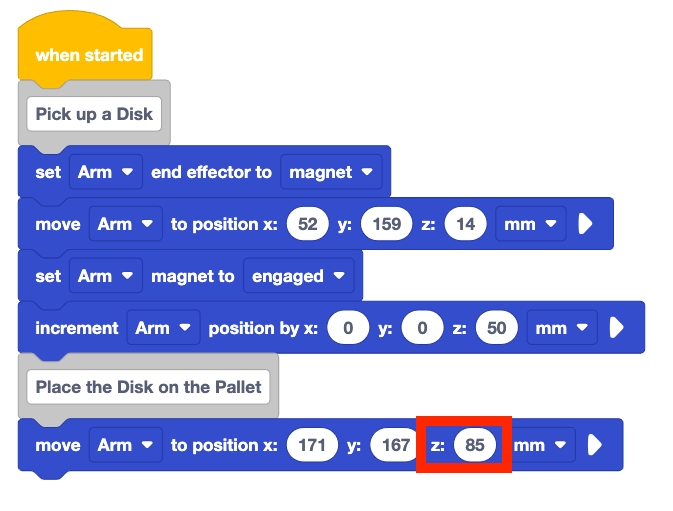Open mm units dropdown in first move block
The height and width of the screenshot is (511, 673).
(531, 224)
